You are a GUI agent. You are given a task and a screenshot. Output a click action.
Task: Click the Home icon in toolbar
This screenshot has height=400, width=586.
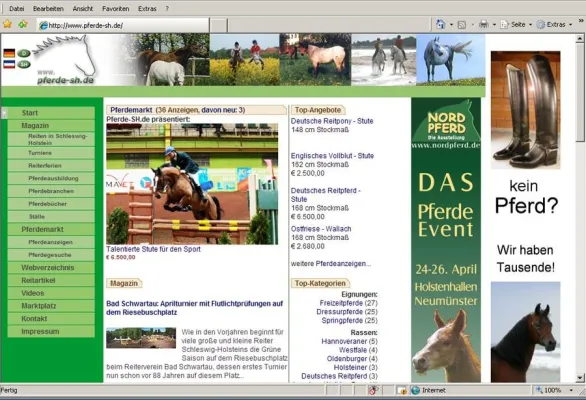pos(441,25)
